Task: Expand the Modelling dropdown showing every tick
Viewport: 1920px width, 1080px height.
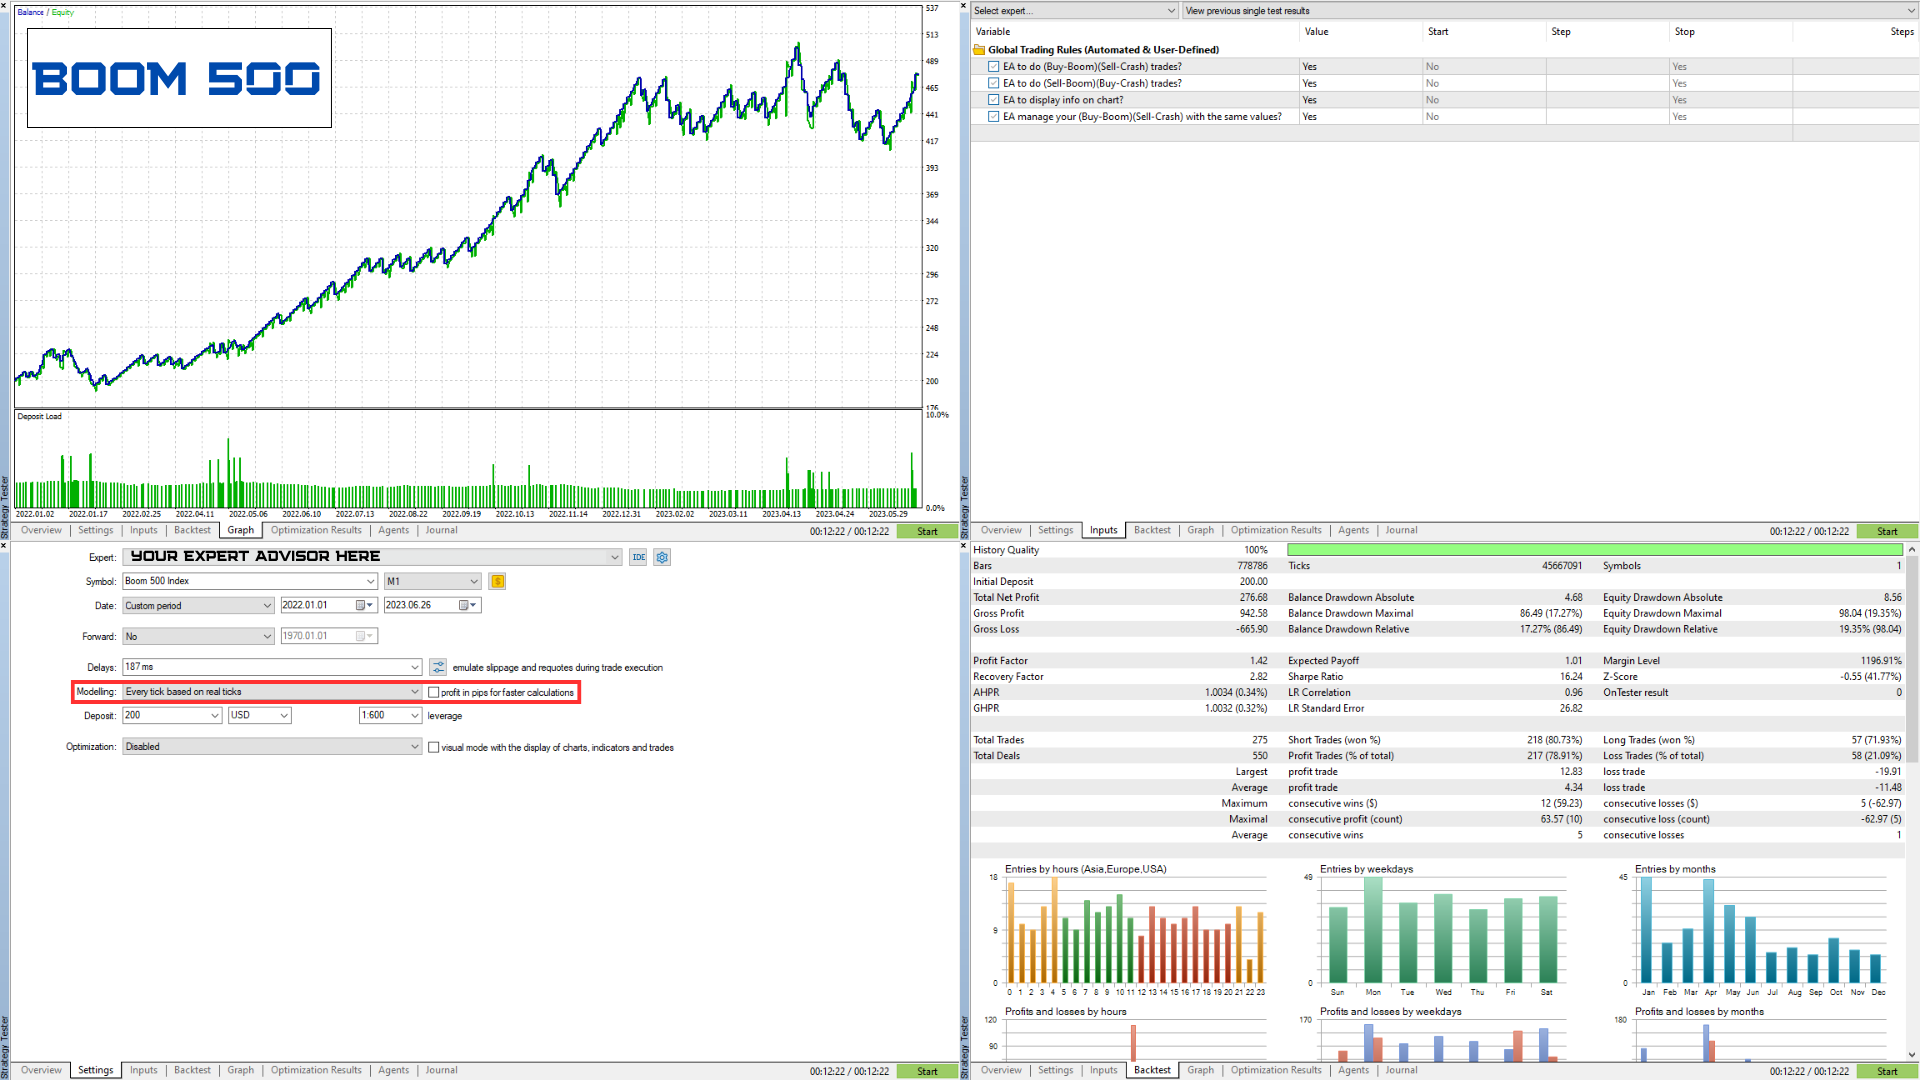Action: point(272,692)
